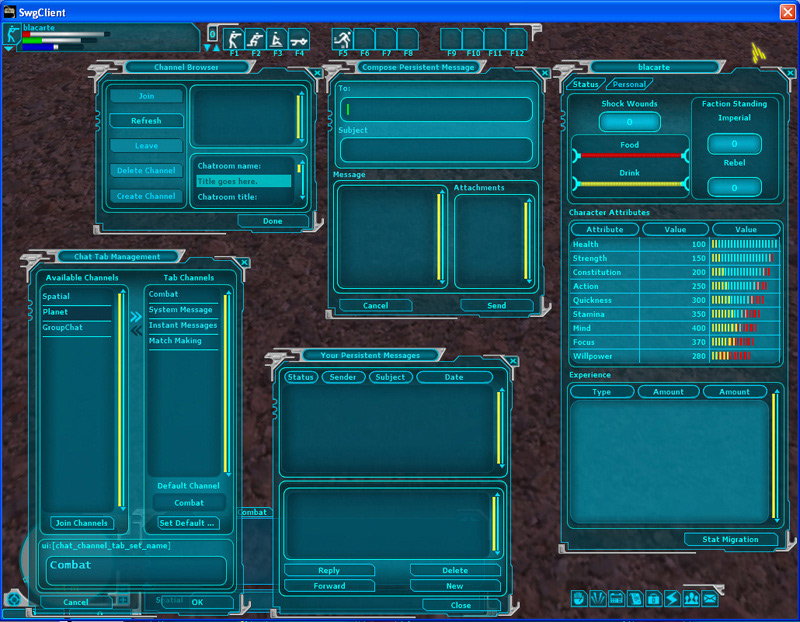The height and width of the screenshot is (622, 800).
Task: Click the << arrows to remove a tab channel
Action: 136,331
